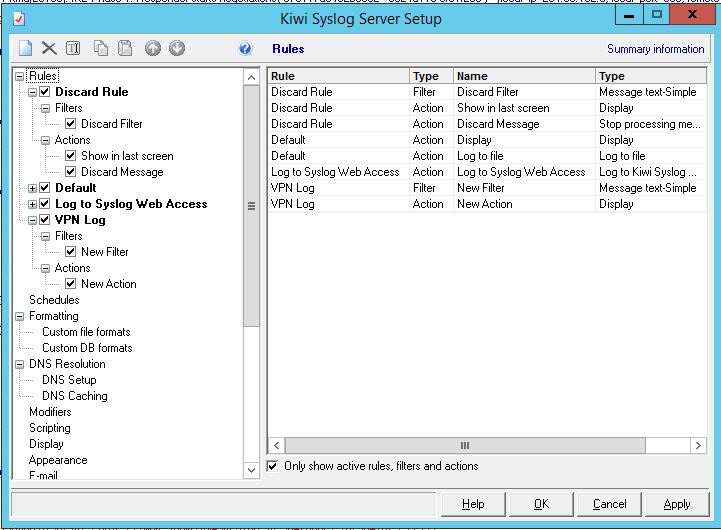This screenshot has height=530, width=721.
Task: Toggle Log to Syslog Web Access checkbox
Action: tap(45, 204)
